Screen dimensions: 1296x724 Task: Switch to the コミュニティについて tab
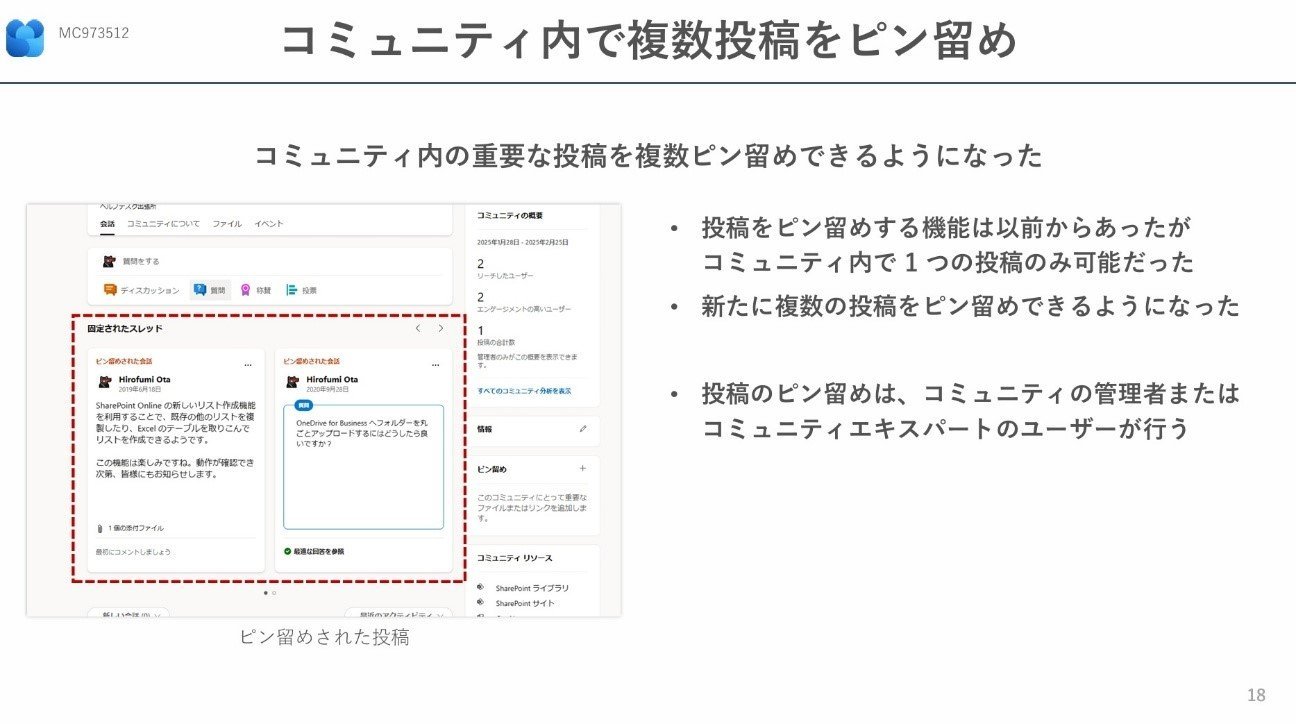163,224
